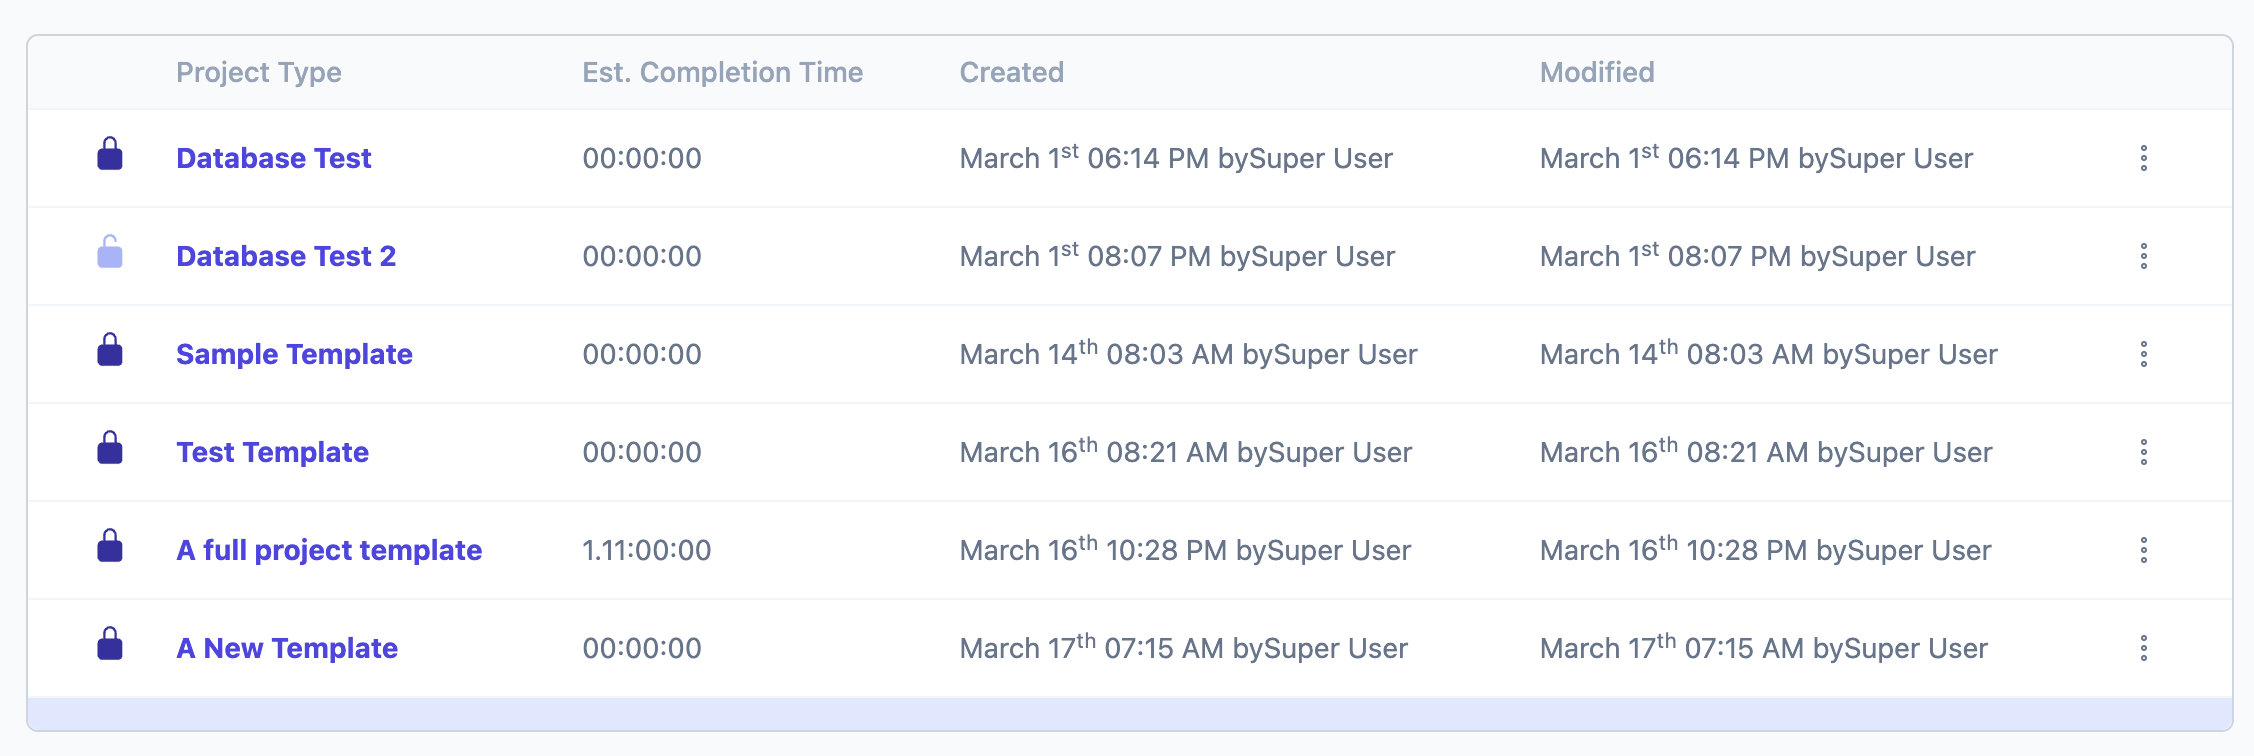
Task: Open three-dot menu for Database Test
Action: pyautogui.click(x=2143, y=158)
